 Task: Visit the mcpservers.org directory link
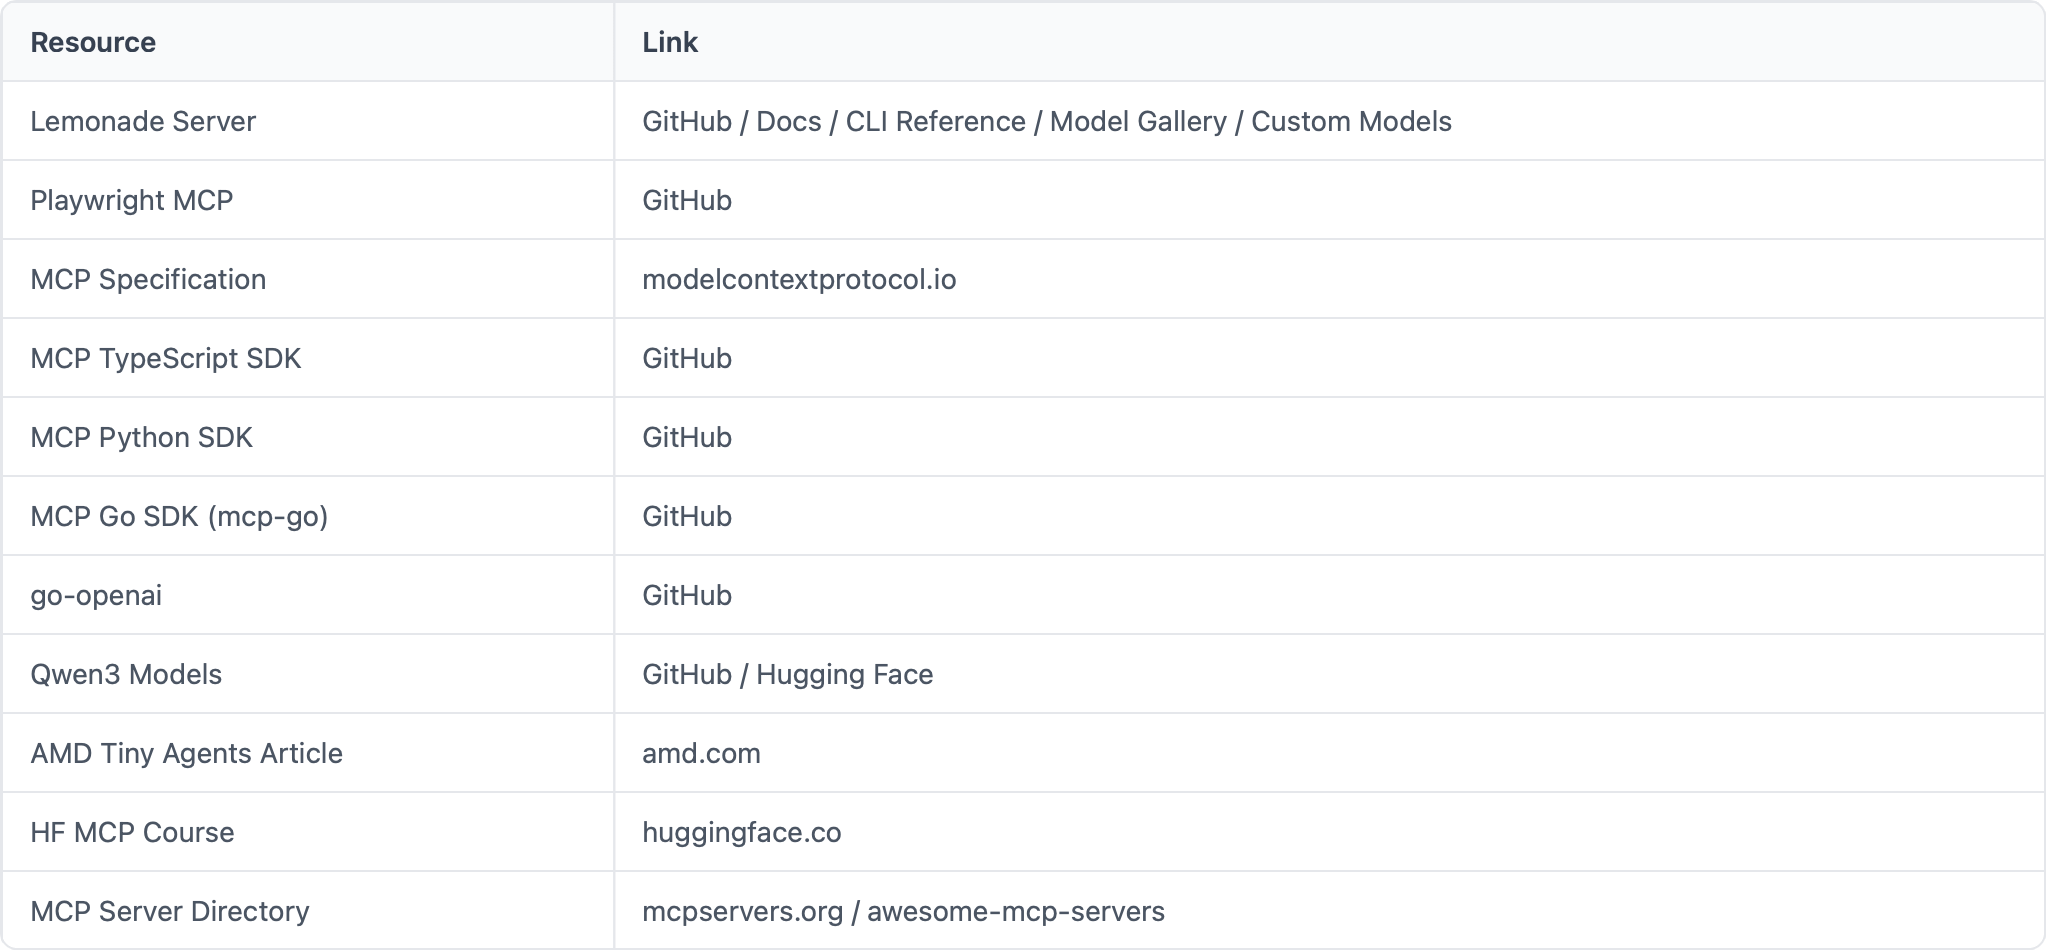pos(743,912)
